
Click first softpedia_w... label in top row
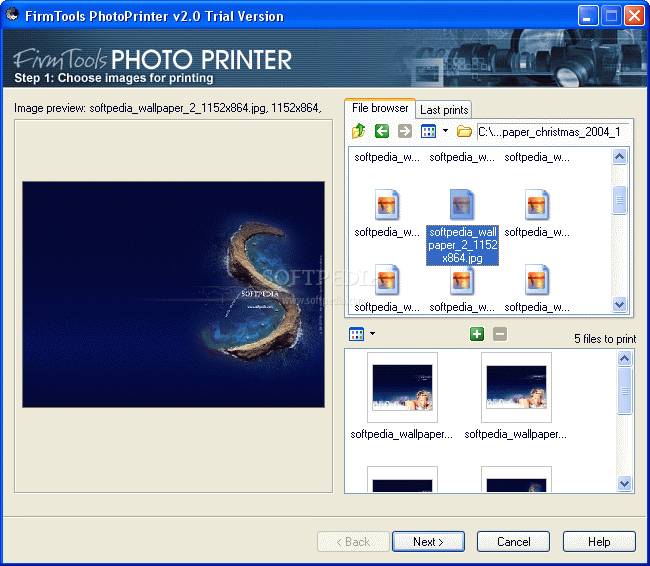tap(387, 157)
